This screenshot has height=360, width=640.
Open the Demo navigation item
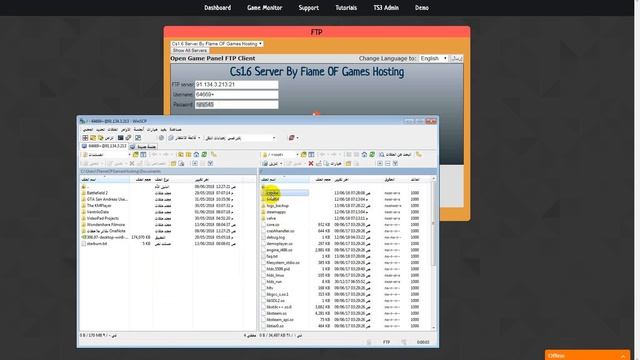pyautogui.click(x=422, y=8)
